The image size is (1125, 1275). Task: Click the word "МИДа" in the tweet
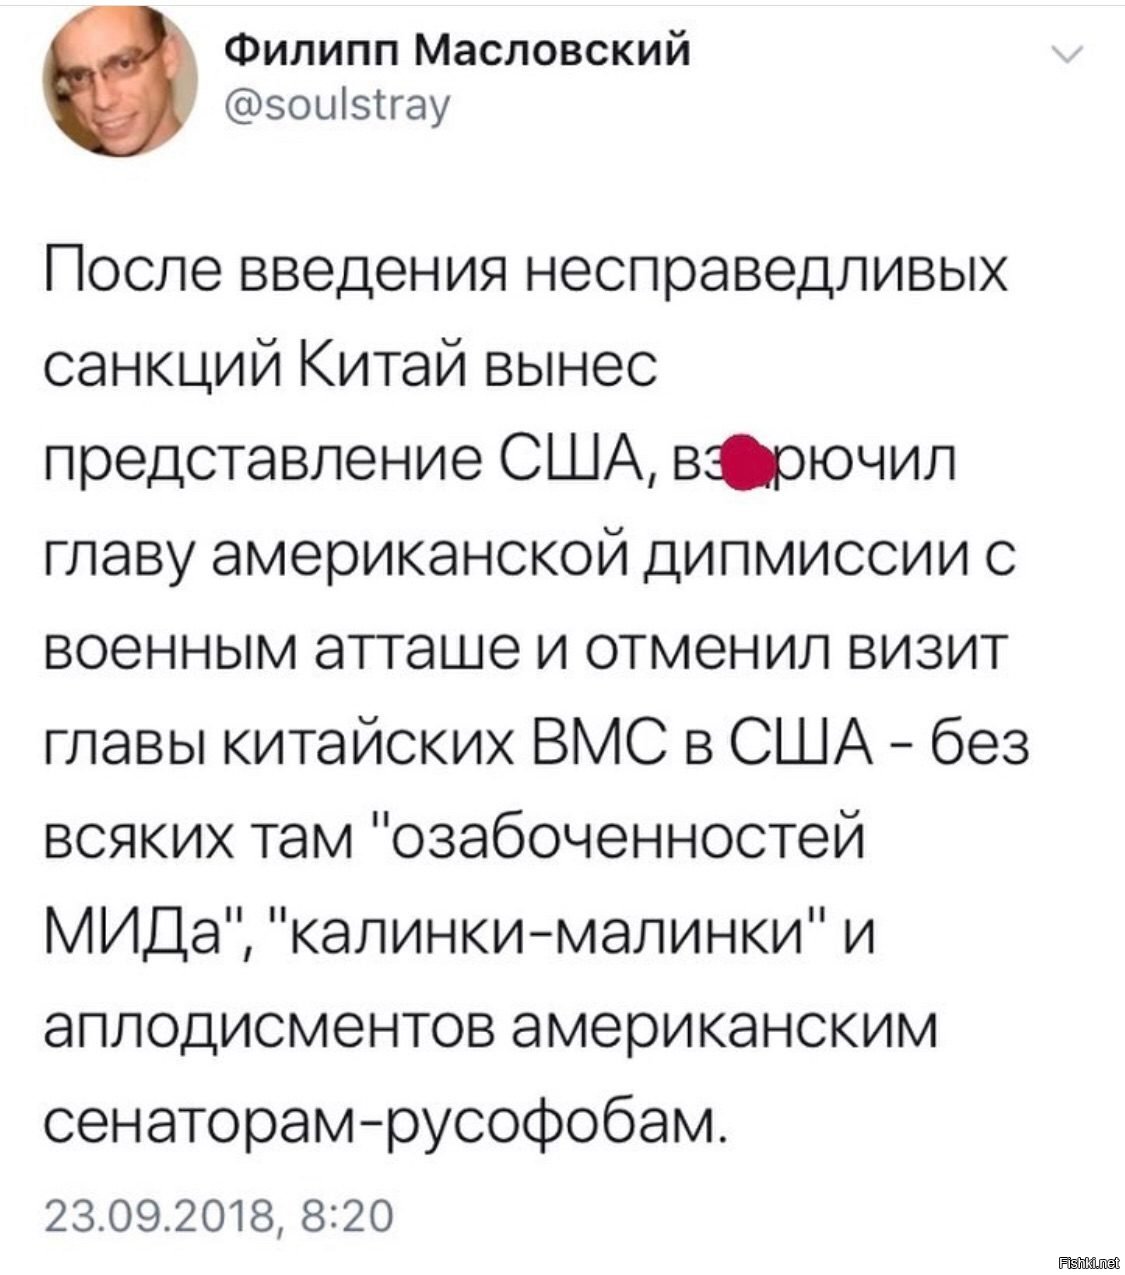[x=140, y=936]
